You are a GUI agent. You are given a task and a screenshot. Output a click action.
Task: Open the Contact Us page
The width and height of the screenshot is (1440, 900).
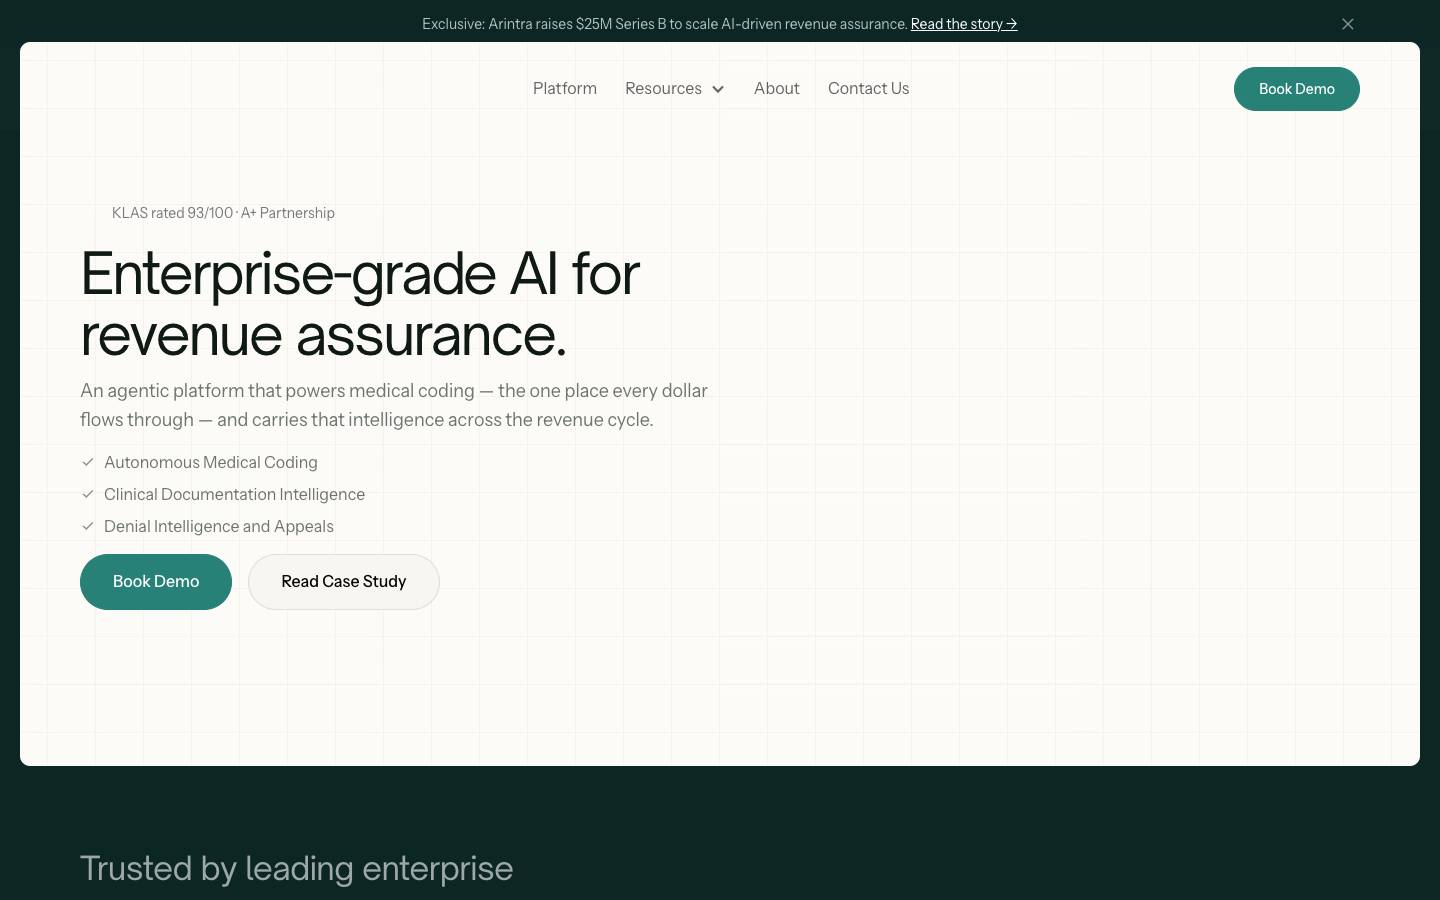coord(869,88)
